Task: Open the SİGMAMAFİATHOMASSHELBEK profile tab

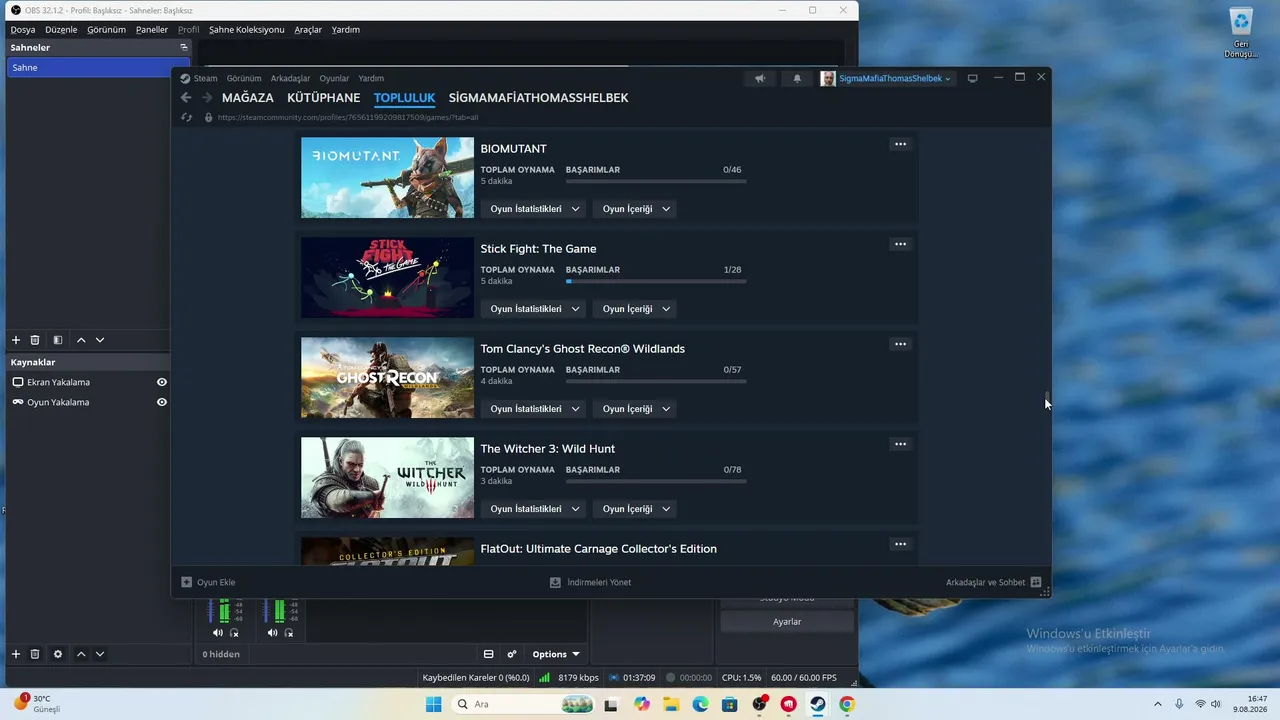Action: pos(538,98)
